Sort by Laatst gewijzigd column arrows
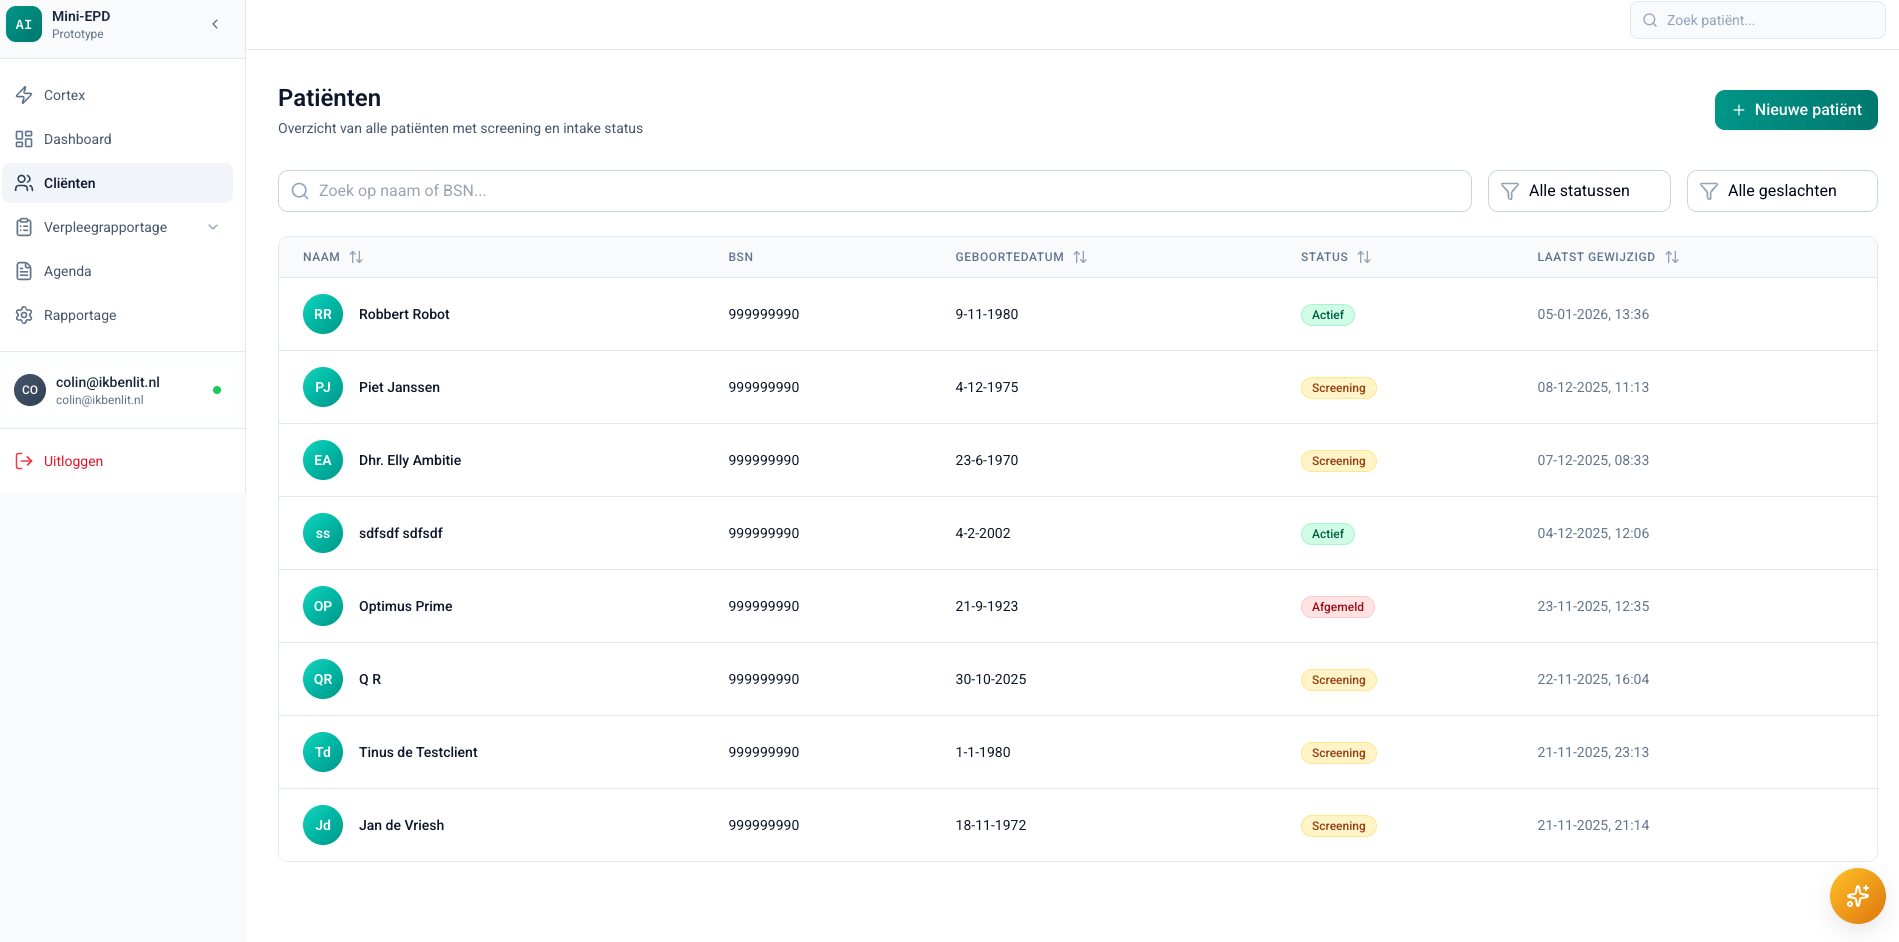The height and width of the screenshot is (942, 1899). tap(1672, 257)
